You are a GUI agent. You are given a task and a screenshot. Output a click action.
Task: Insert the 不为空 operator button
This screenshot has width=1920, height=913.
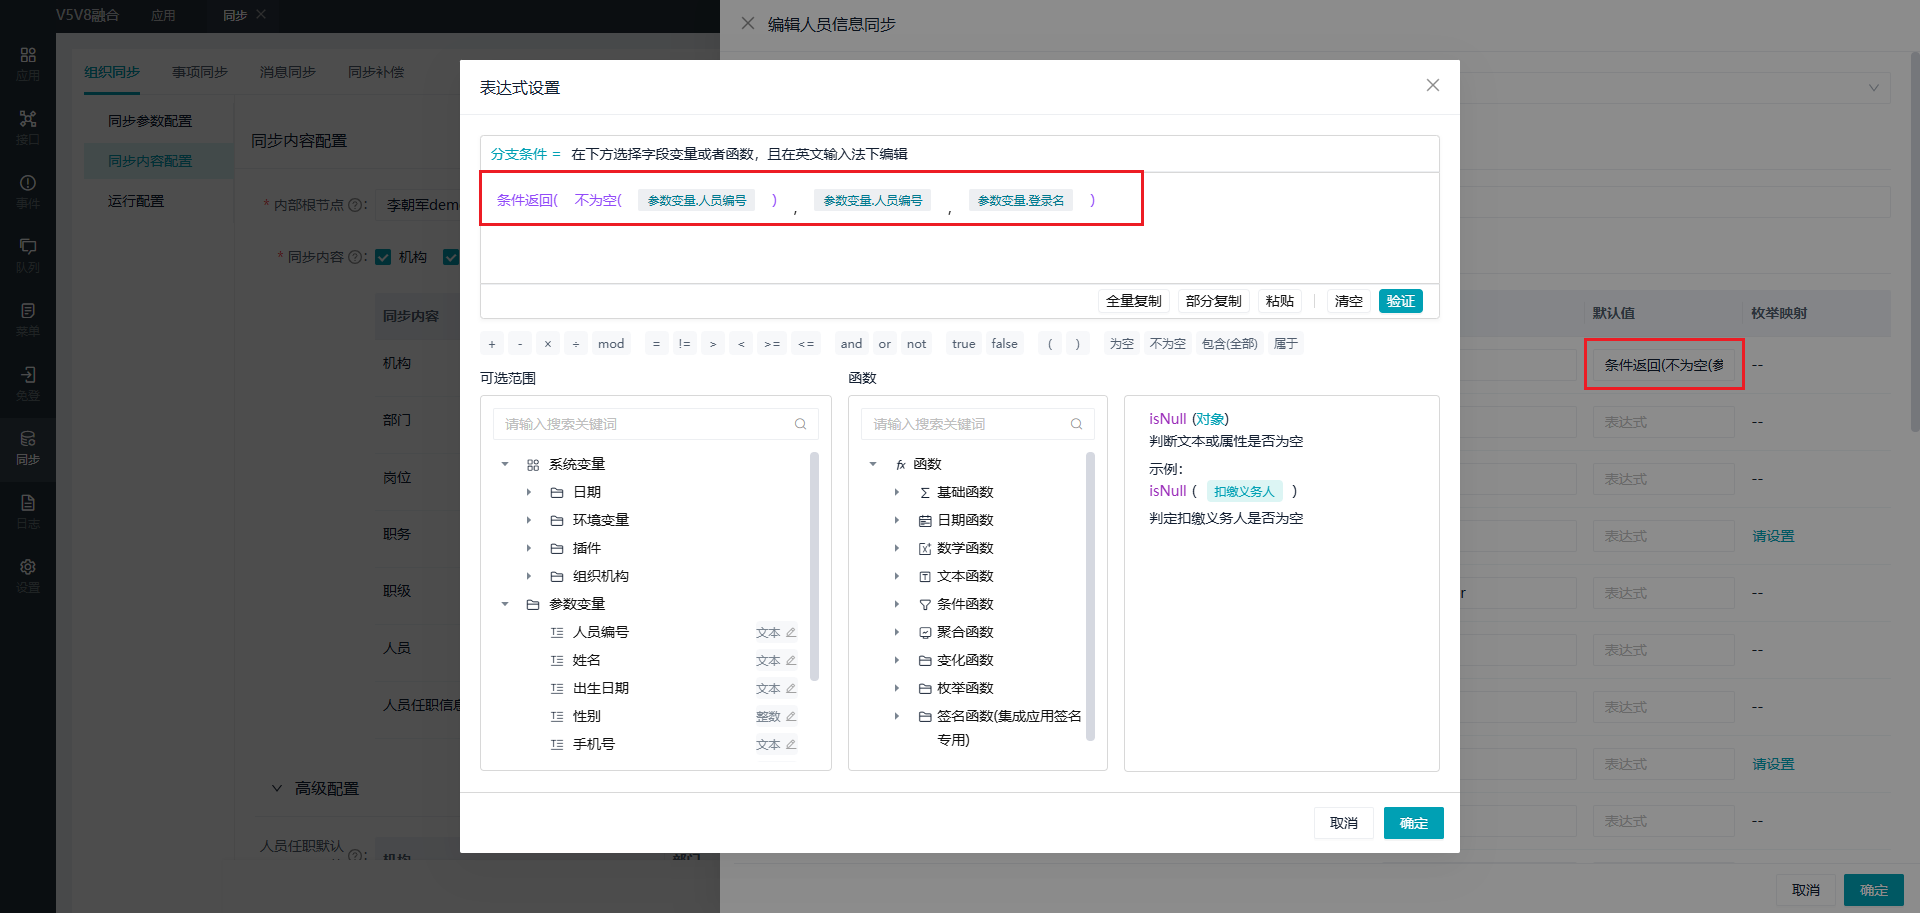point(1168,344)
